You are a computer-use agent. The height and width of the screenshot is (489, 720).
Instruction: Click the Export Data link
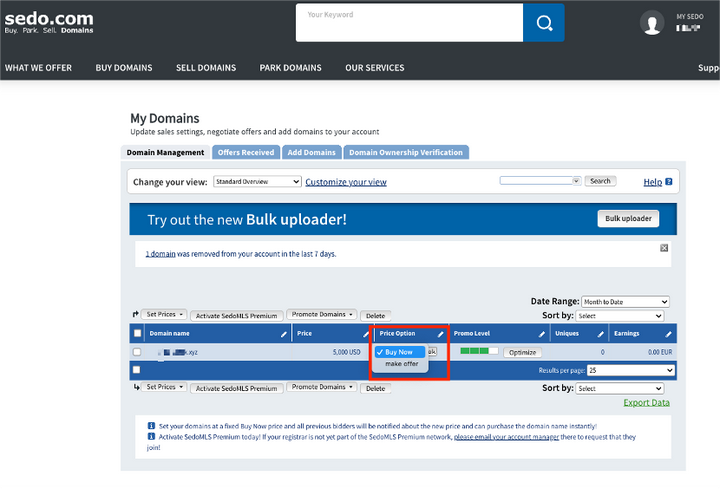coord(646,403)
